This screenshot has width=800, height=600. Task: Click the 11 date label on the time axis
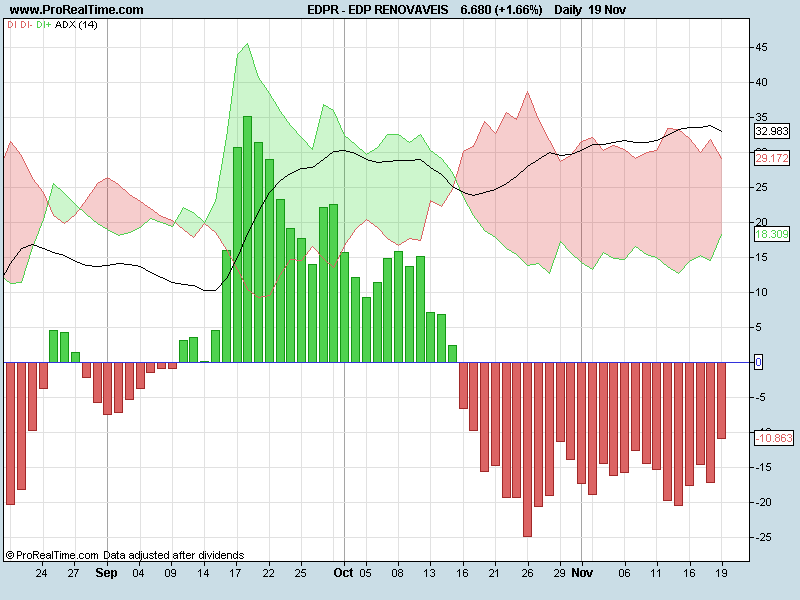(x=656, y=573)
